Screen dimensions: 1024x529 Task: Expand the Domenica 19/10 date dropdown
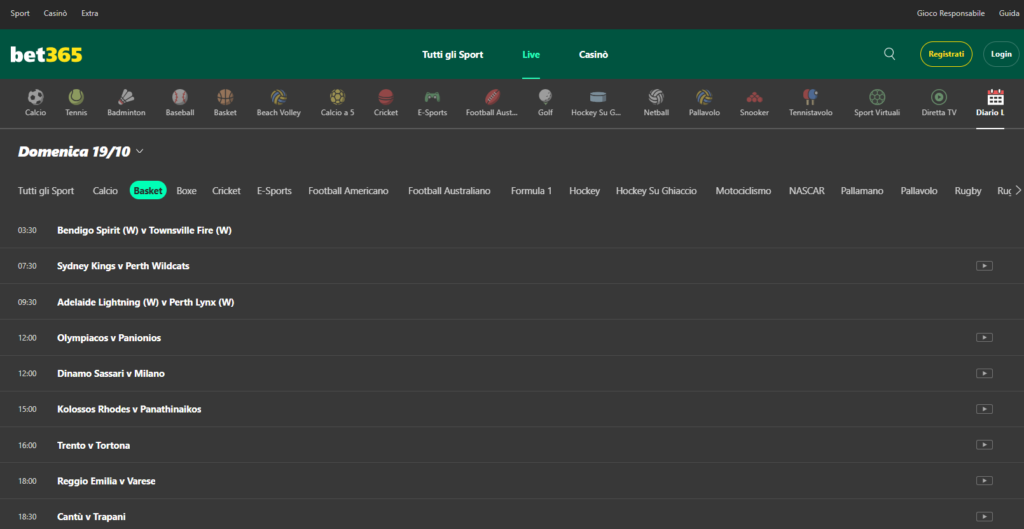click(x=139, y=152)
